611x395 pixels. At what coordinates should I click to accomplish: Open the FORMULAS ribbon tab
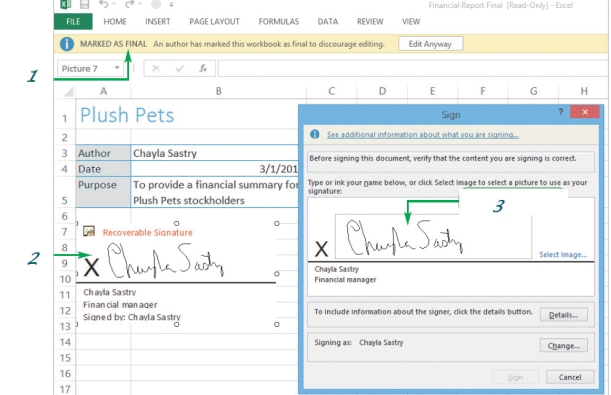[279, 21]
